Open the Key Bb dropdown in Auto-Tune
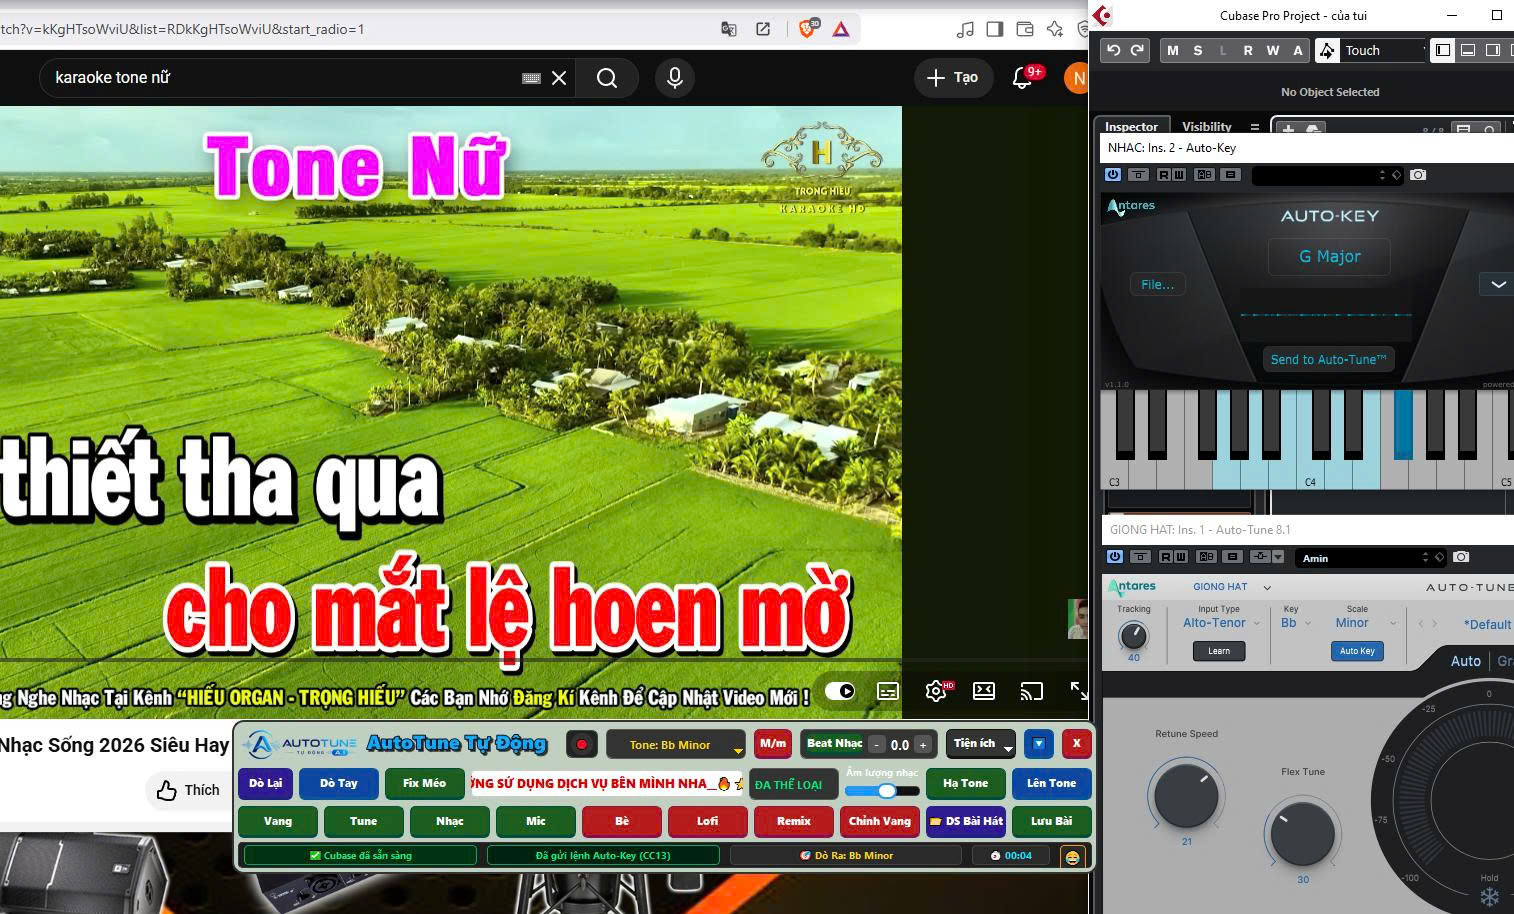Viewport: 1514px width, 914px height. pos(1296,623)
